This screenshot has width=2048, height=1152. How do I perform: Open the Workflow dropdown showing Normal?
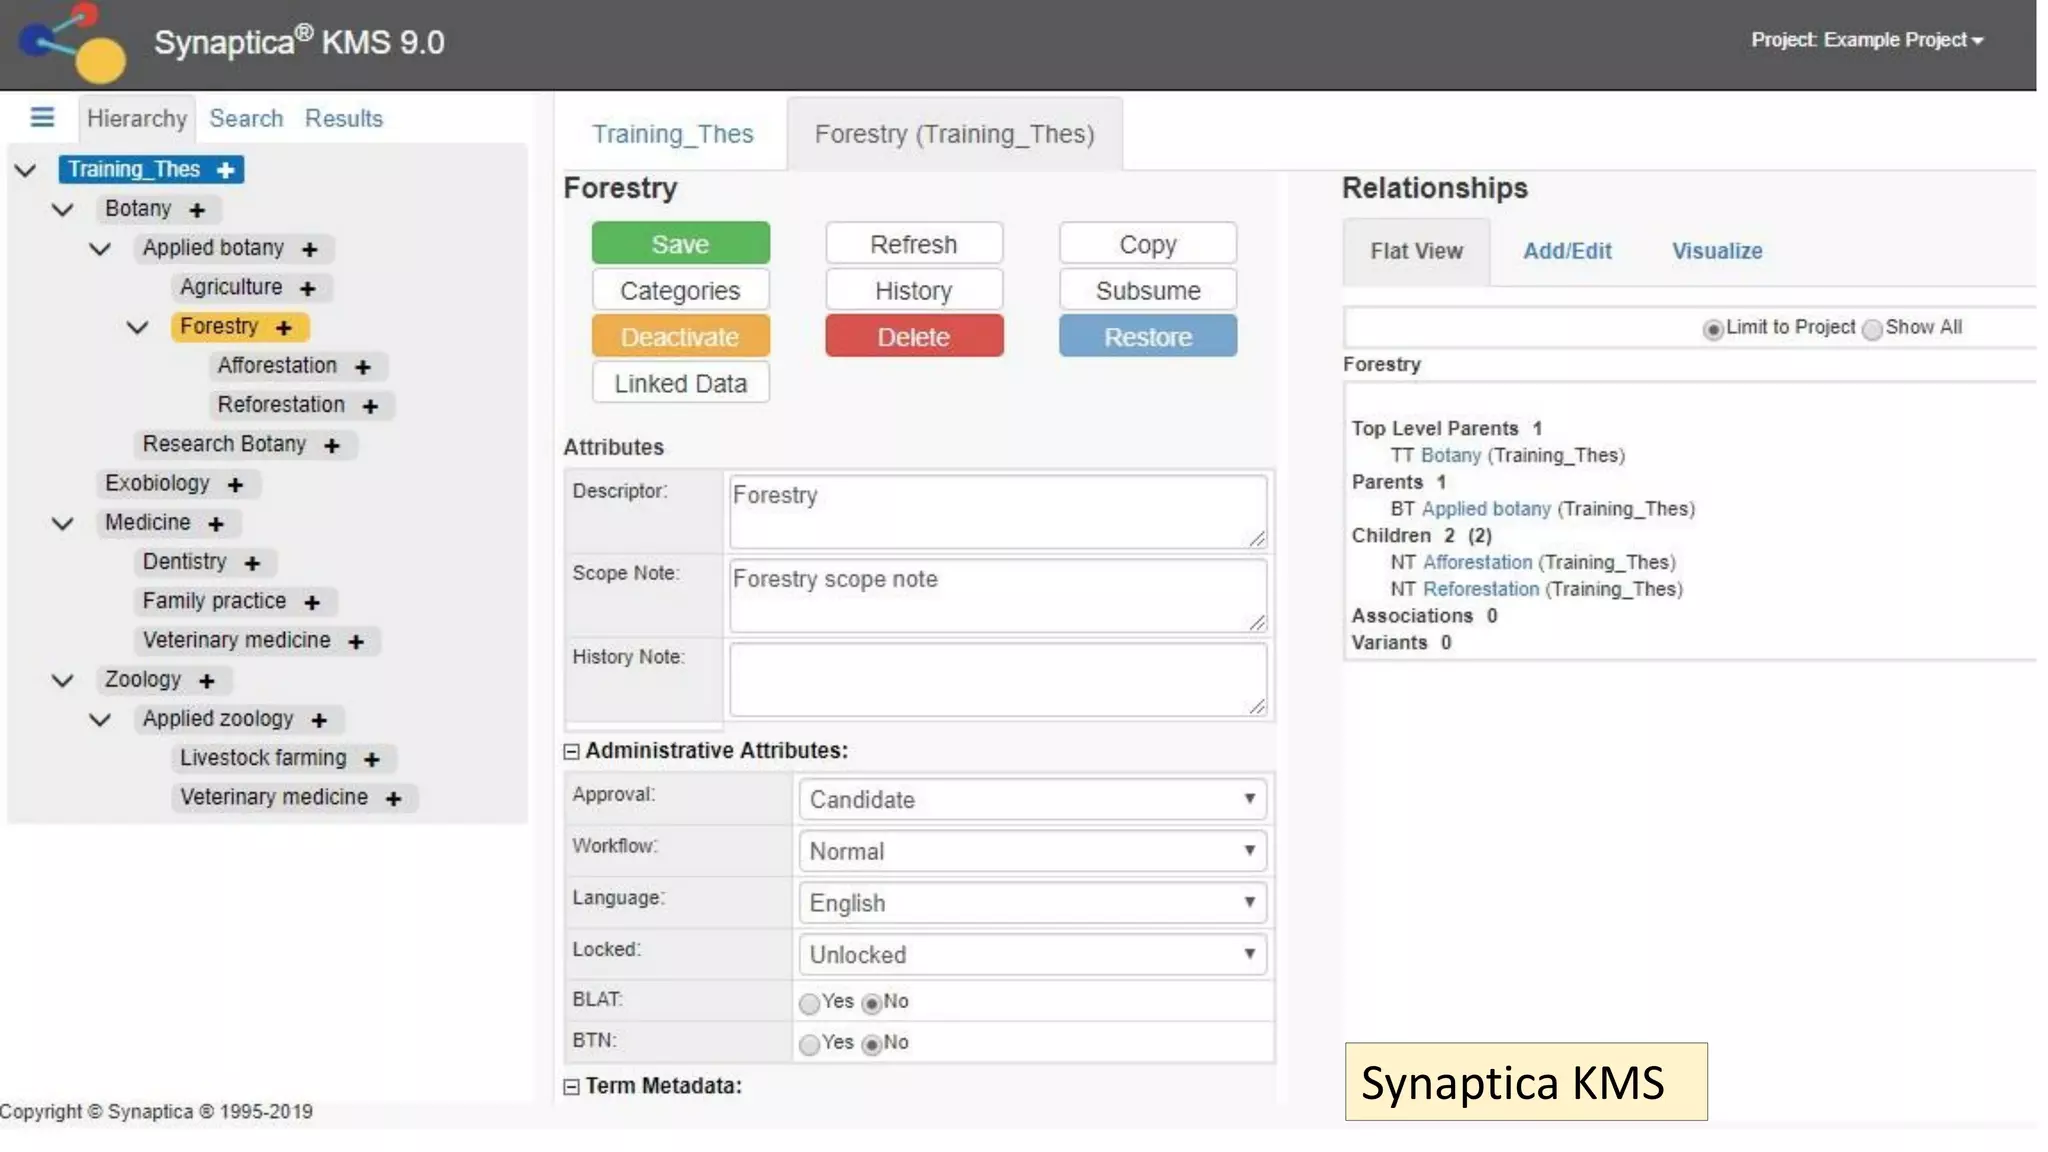point(1032,851)
